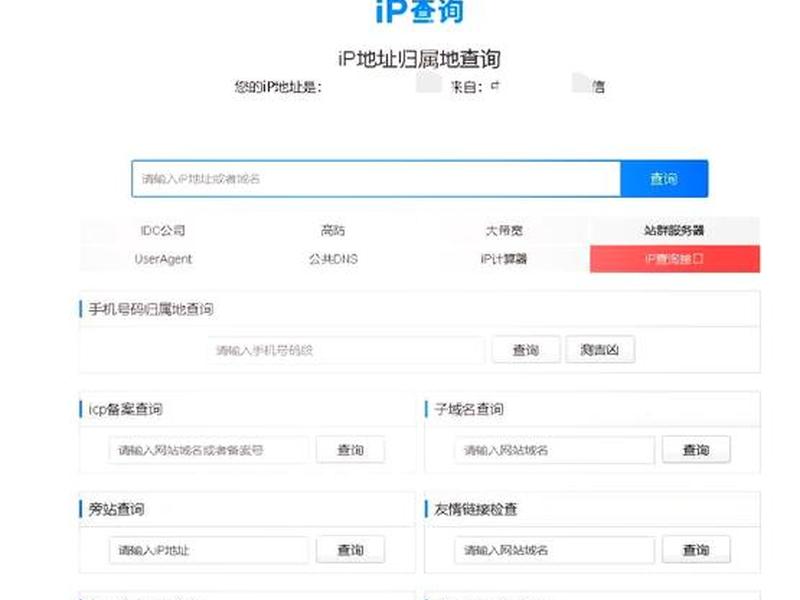Viewport: 800px width, 600px height.
Task: Focus the 子域名查询 domain input field
Action: click(555, 450)
